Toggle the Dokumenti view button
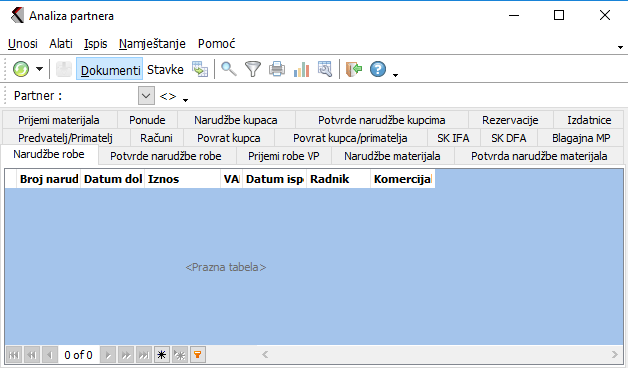 110,69
